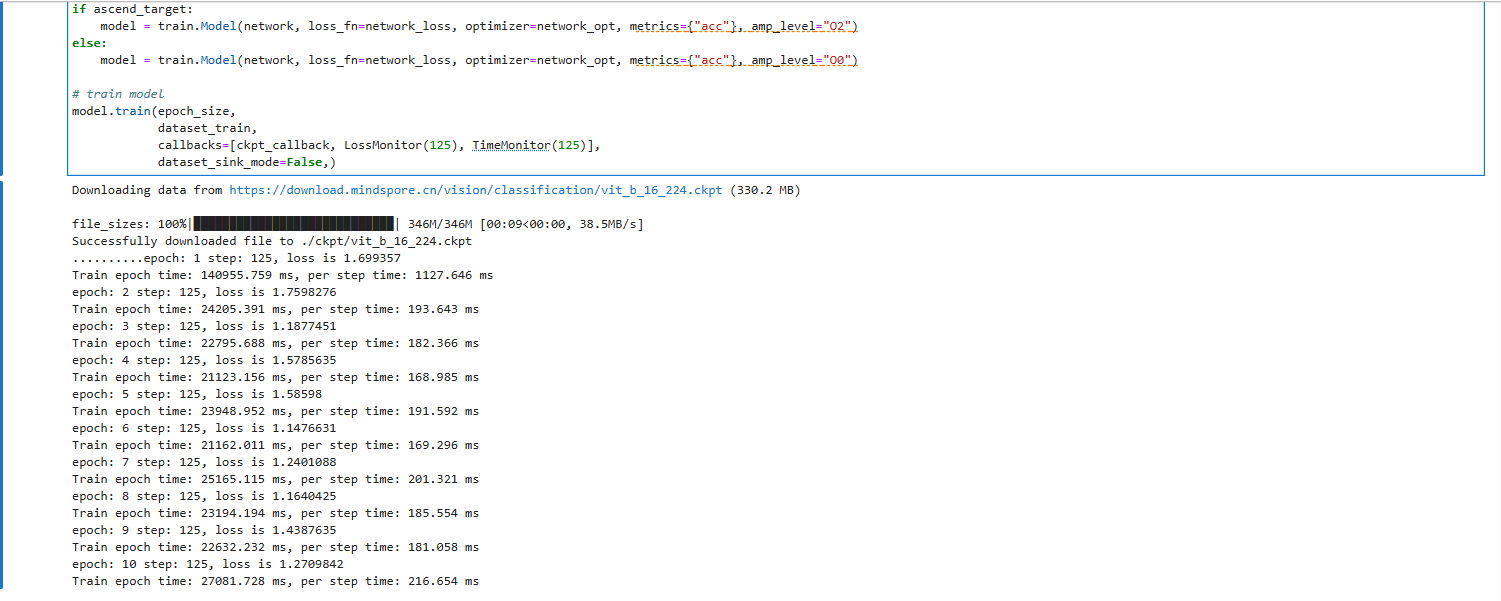The height and width of the screenshot is (601, 1501).
Task: Click 'epoch: 4 step: 125, loss is 1.5785635'
Action: pos(204,360)
